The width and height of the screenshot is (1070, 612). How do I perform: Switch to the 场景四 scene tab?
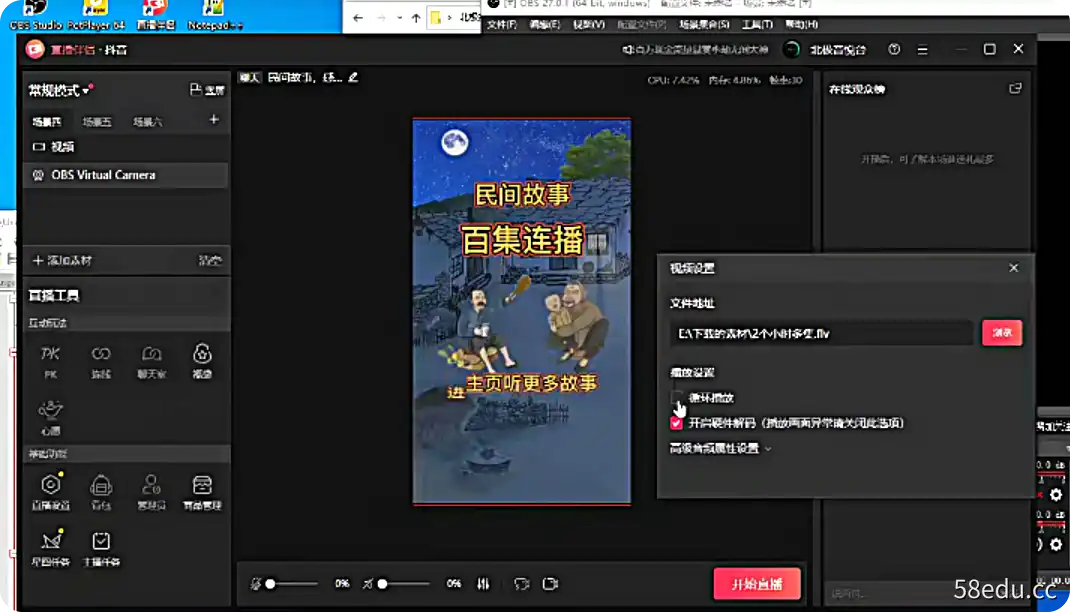pos(46,121)
